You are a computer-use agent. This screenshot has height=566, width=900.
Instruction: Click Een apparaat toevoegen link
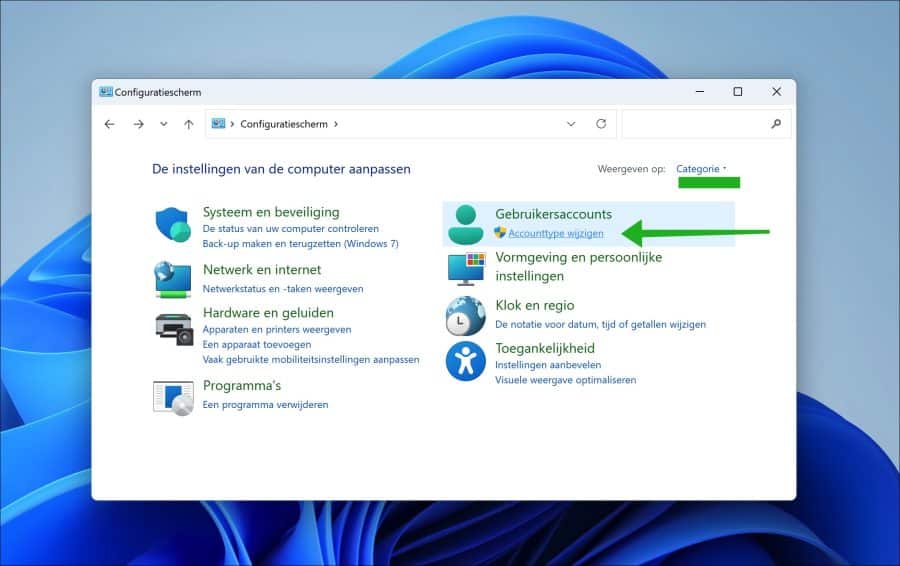(x=257, y=344)
